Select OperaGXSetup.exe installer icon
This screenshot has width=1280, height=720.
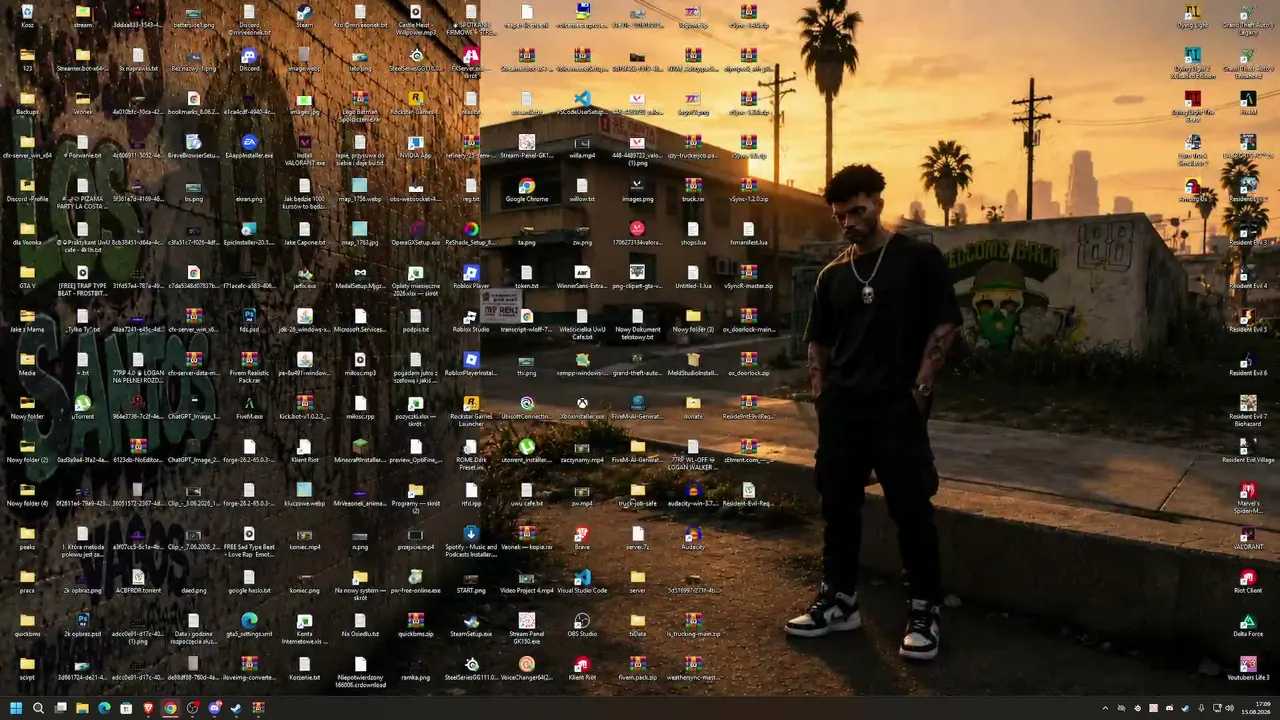(416, 234)
